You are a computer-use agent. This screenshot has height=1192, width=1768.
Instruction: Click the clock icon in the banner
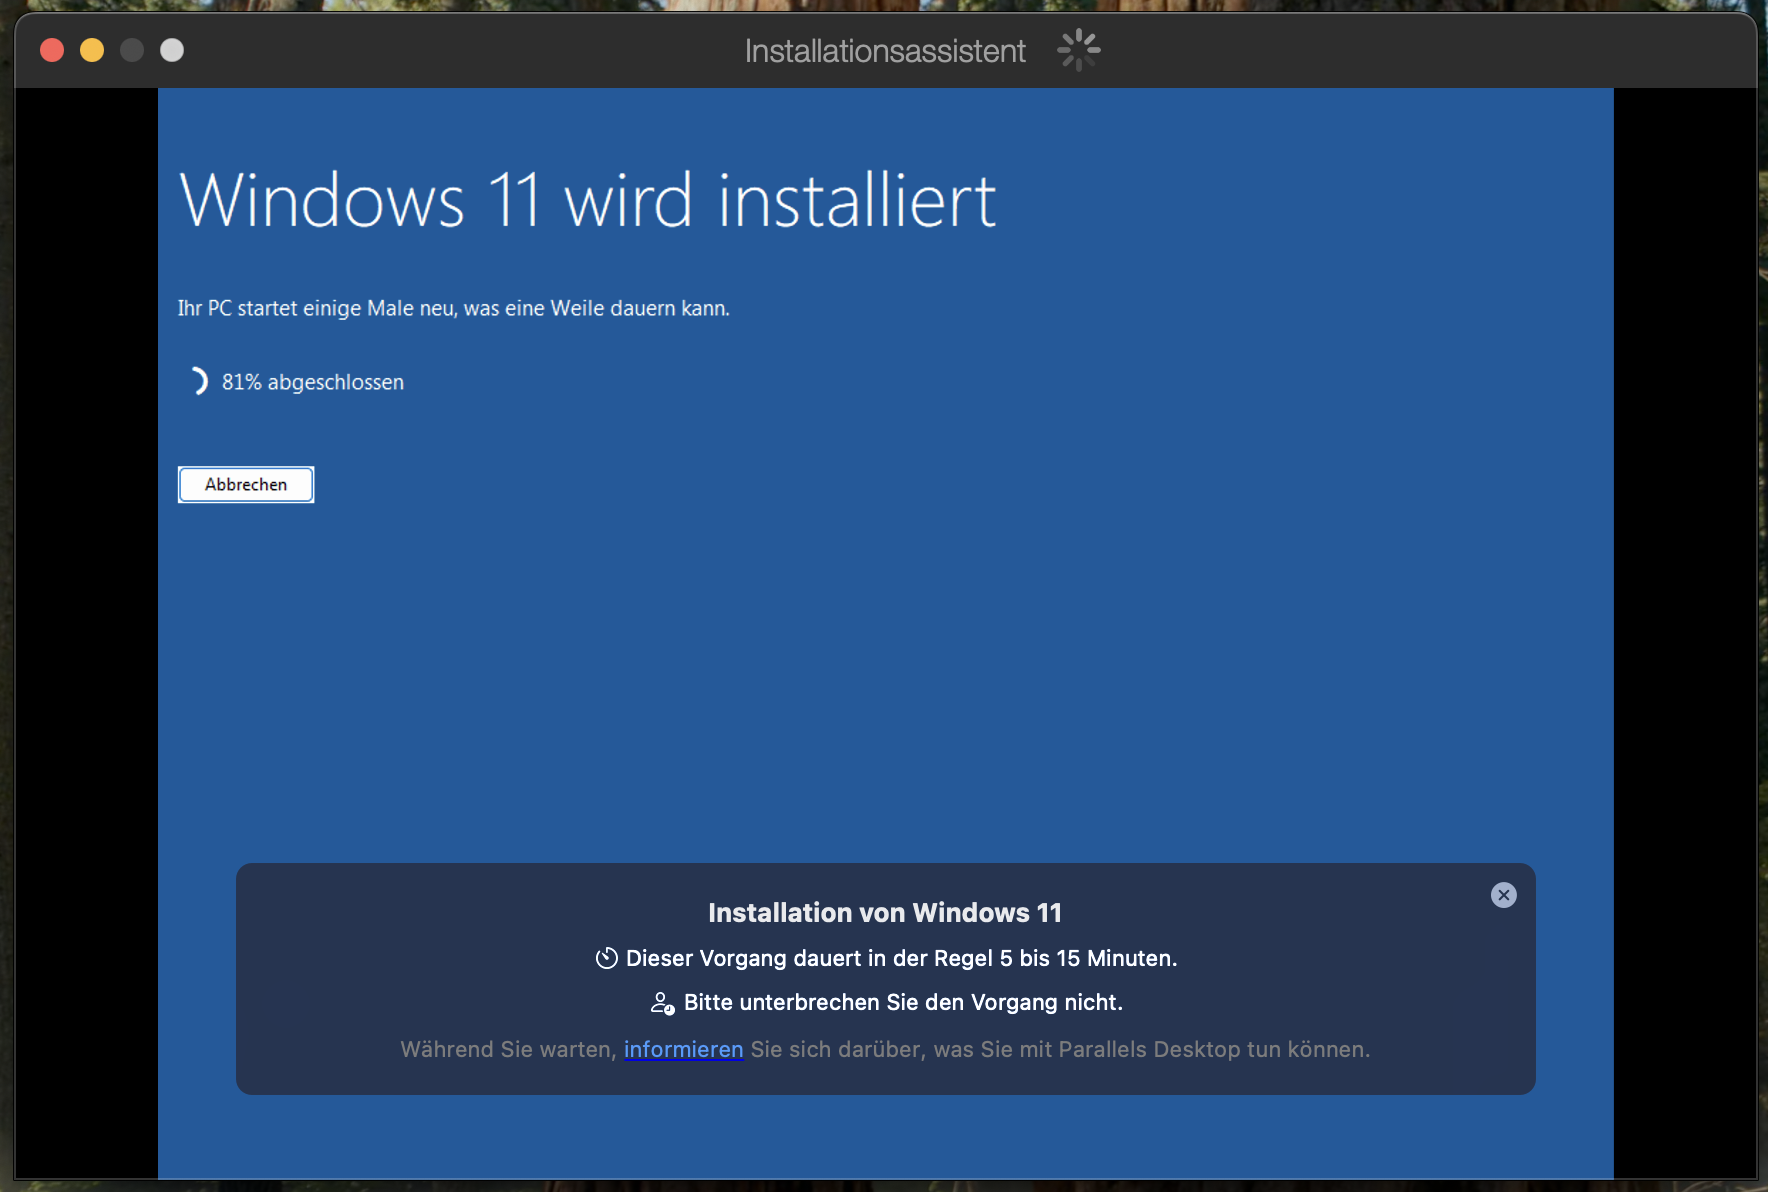(x=606, y=958)
